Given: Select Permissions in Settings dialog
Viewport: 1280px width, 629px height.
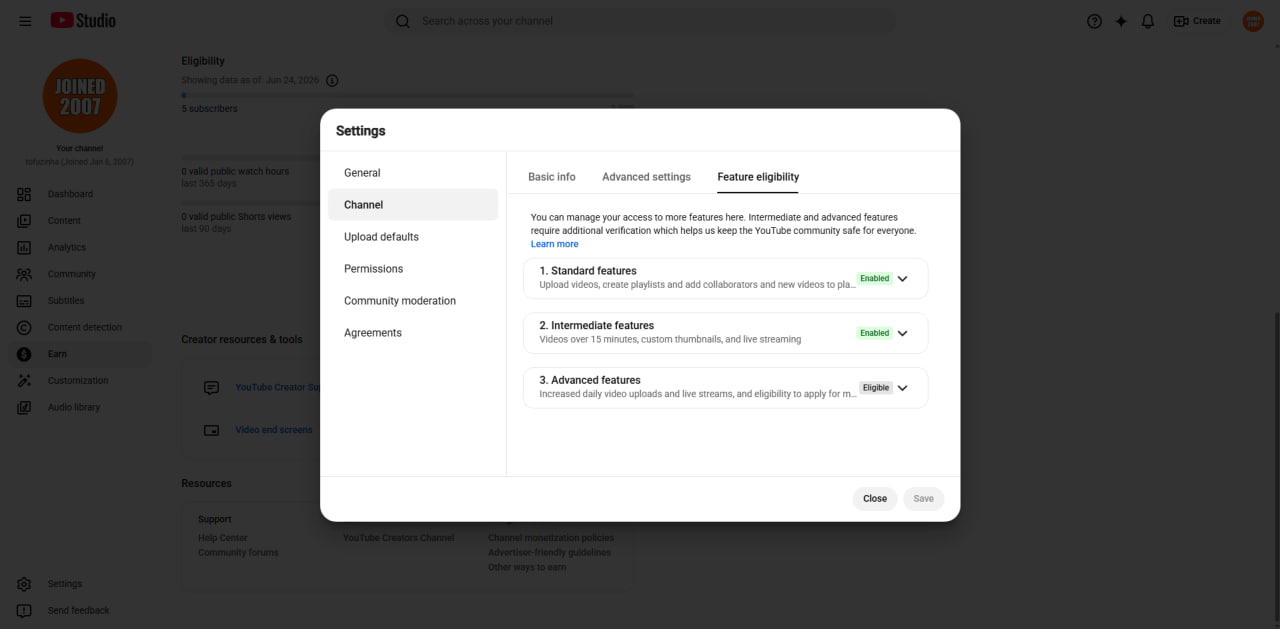Looking at the screenshot, I should [x=413, y=269].
